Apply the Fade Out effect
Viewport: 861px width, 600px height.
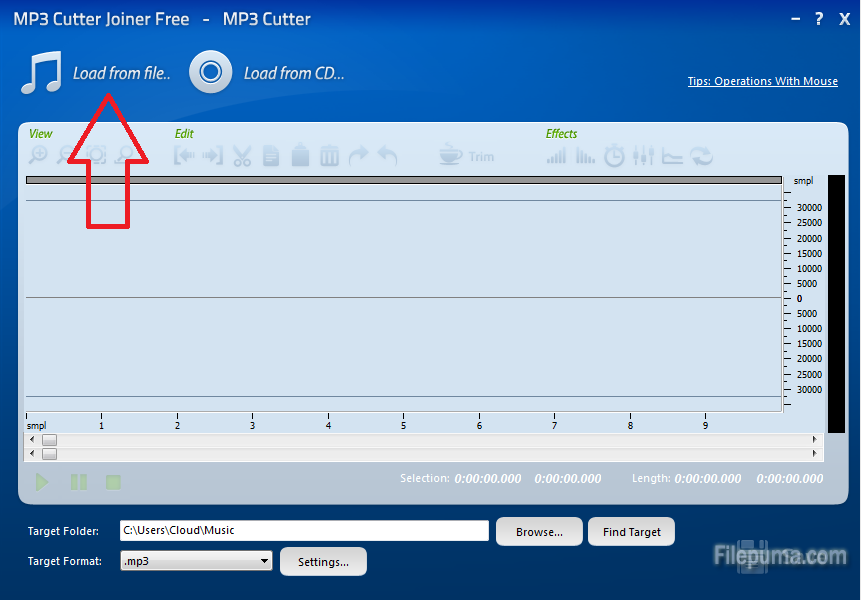[x=585, y=155]
